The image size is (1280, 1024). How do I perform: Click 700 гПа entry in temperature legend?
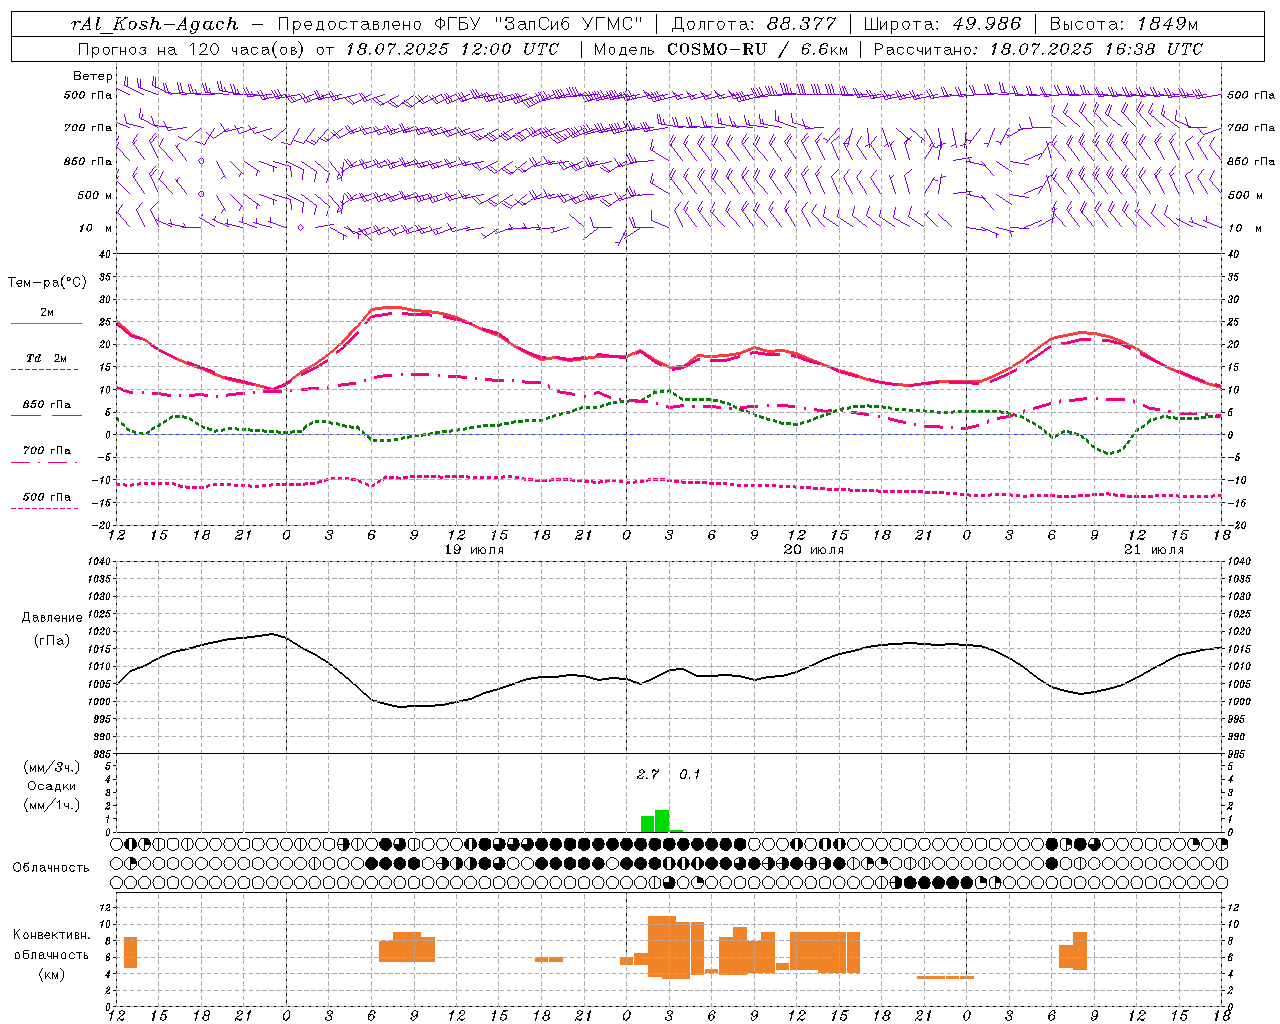pos(47,450)
